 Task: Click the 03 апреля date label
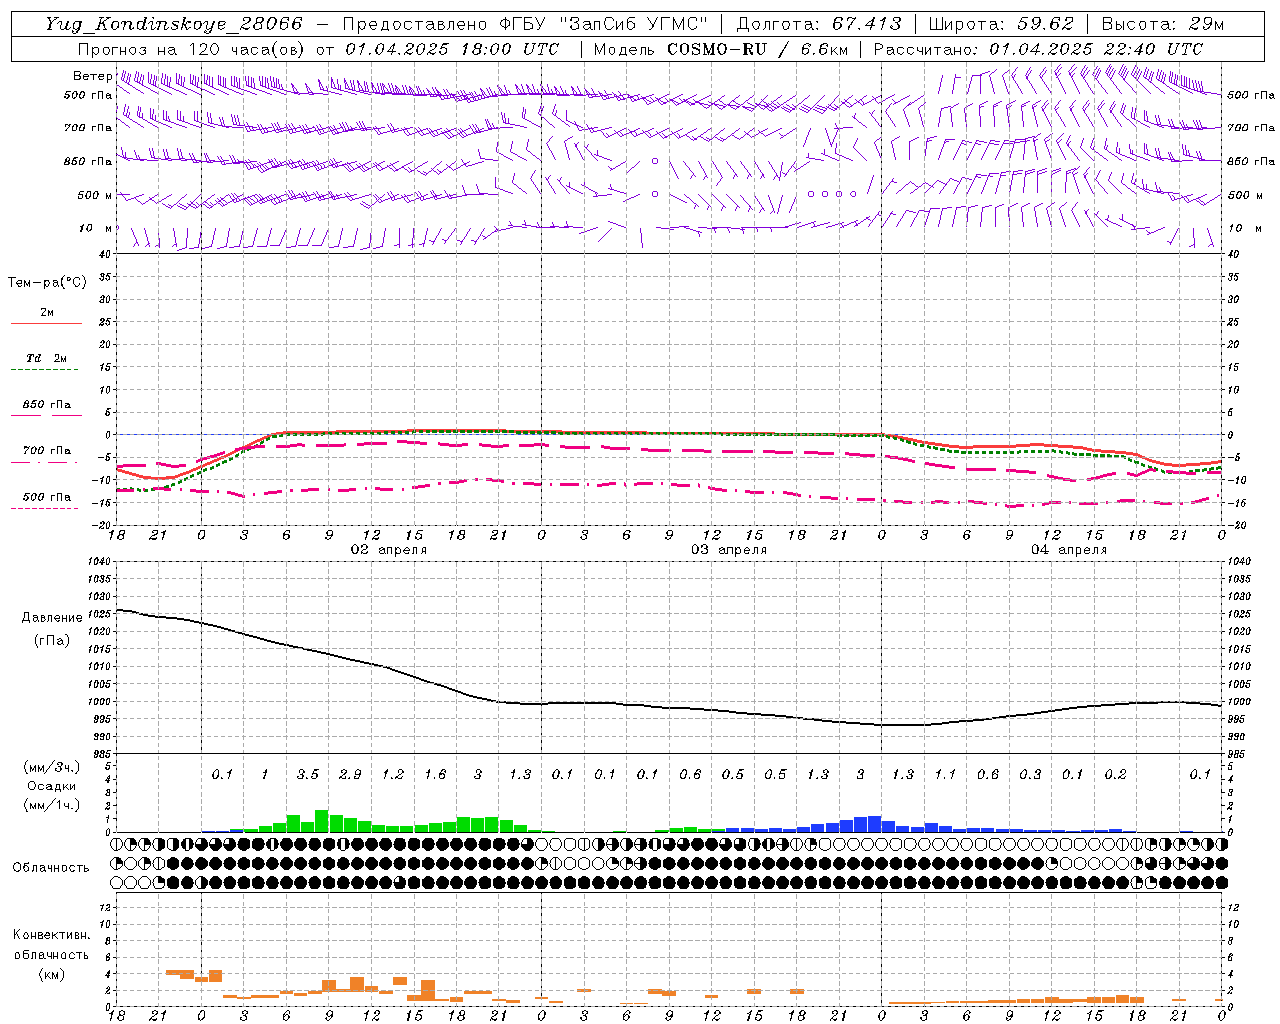[730, 550]
